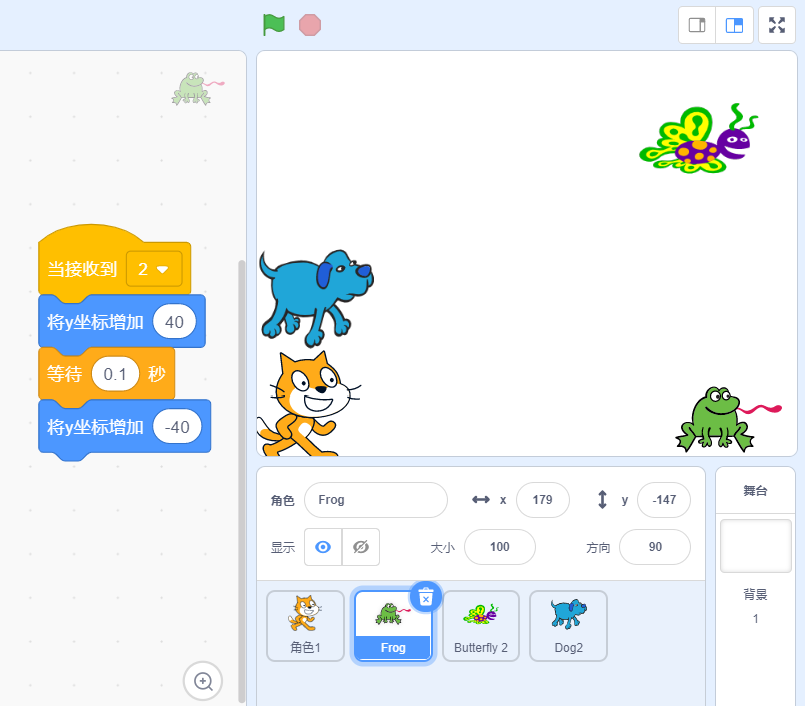Click the sprite name field Frog

point(376,500)
